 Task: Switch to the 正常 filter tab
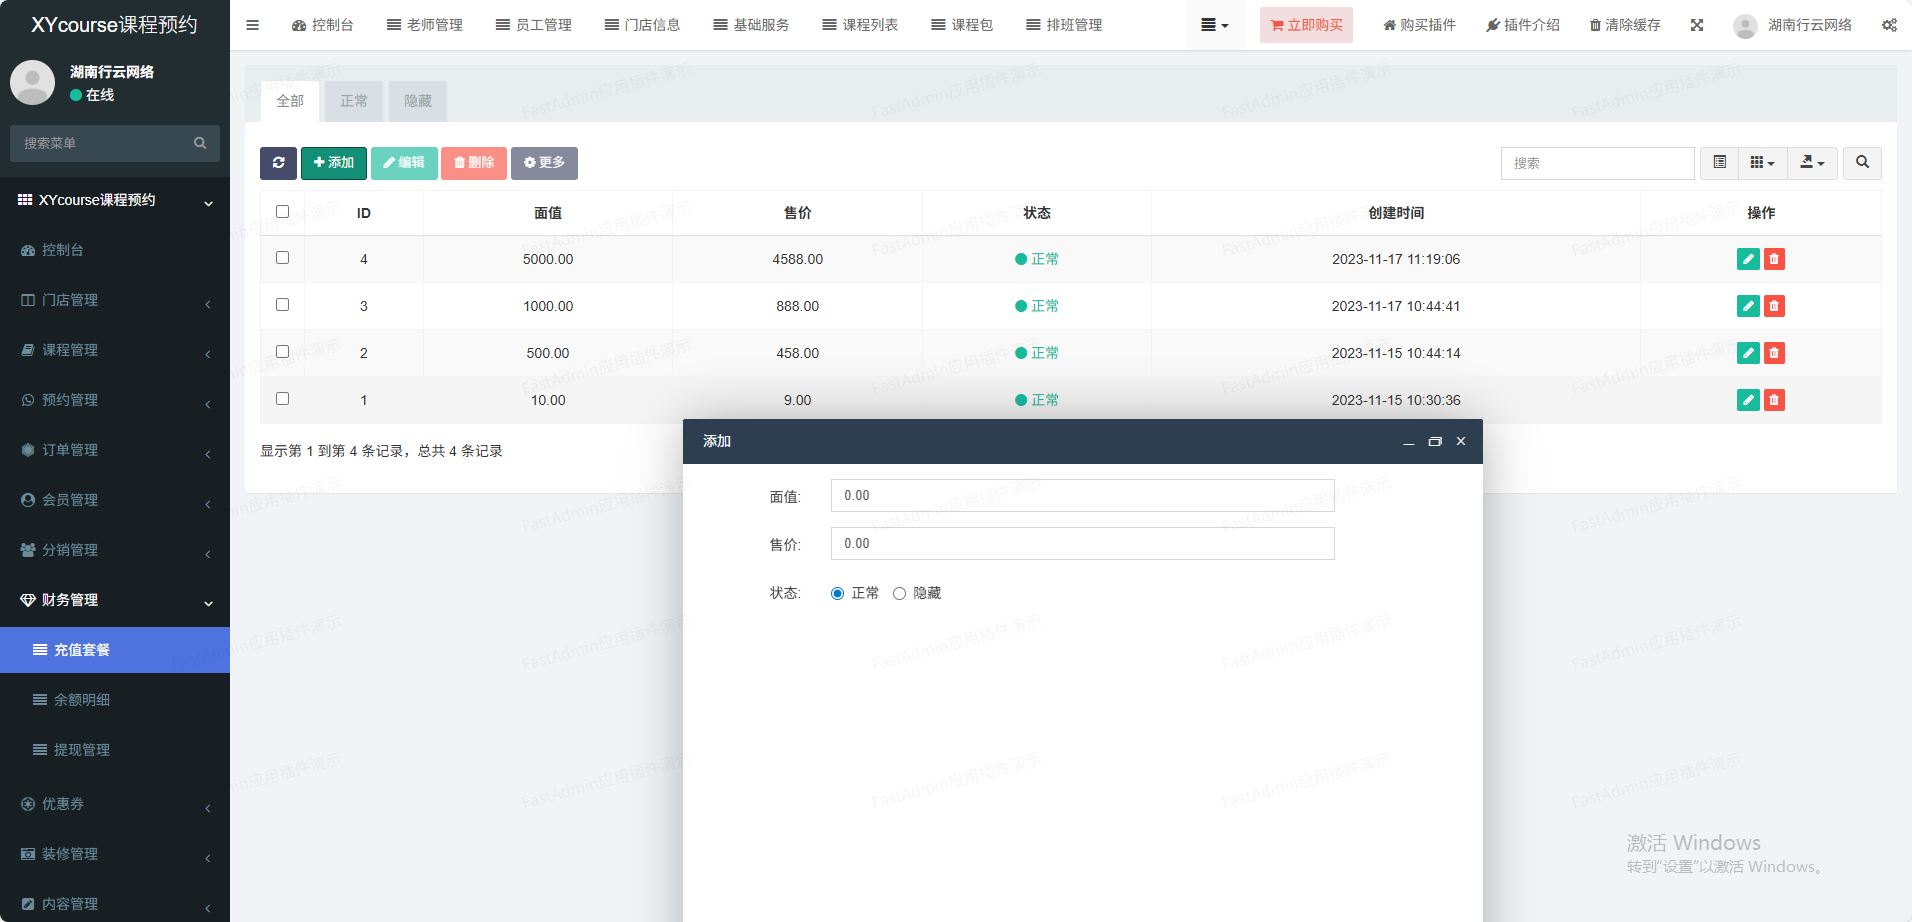pyautogui.click(x=354, y=101)
